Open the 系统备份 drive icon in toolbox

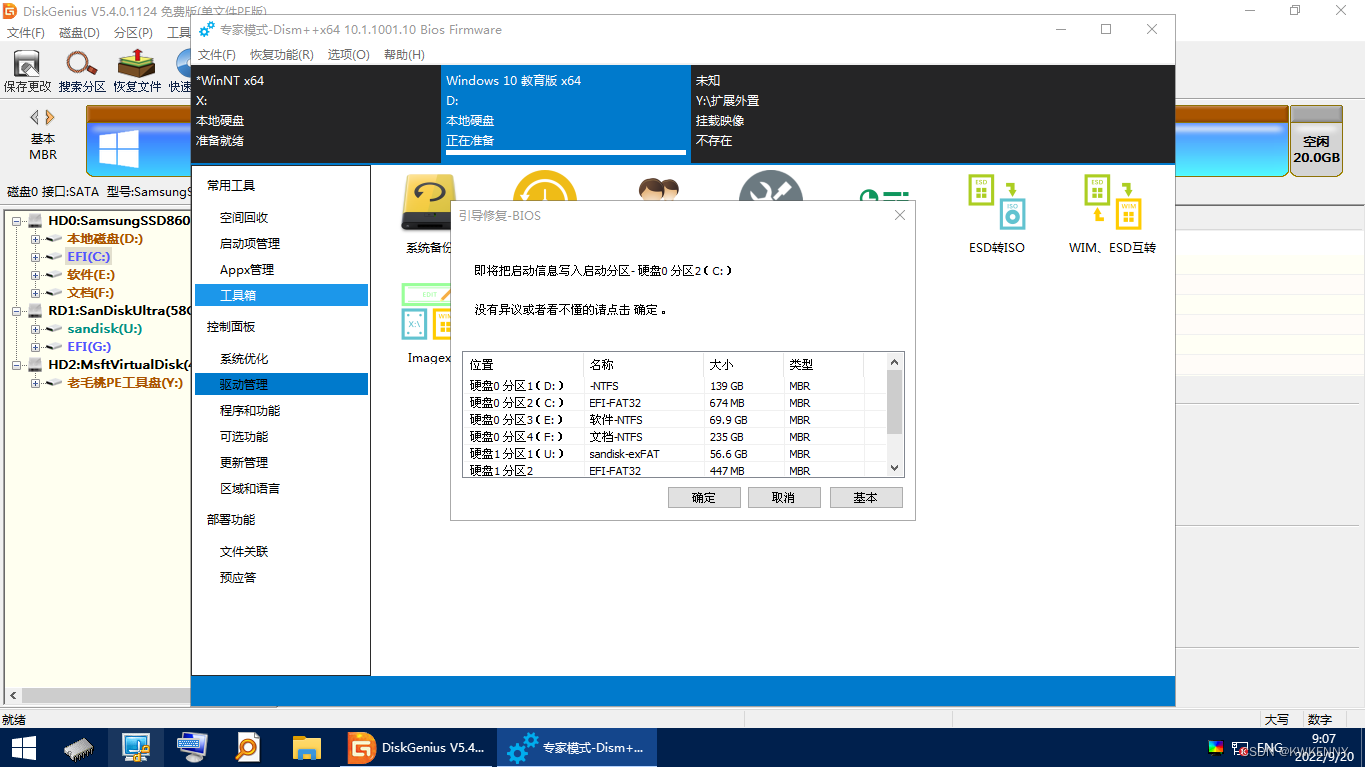(x=428, y=204)
